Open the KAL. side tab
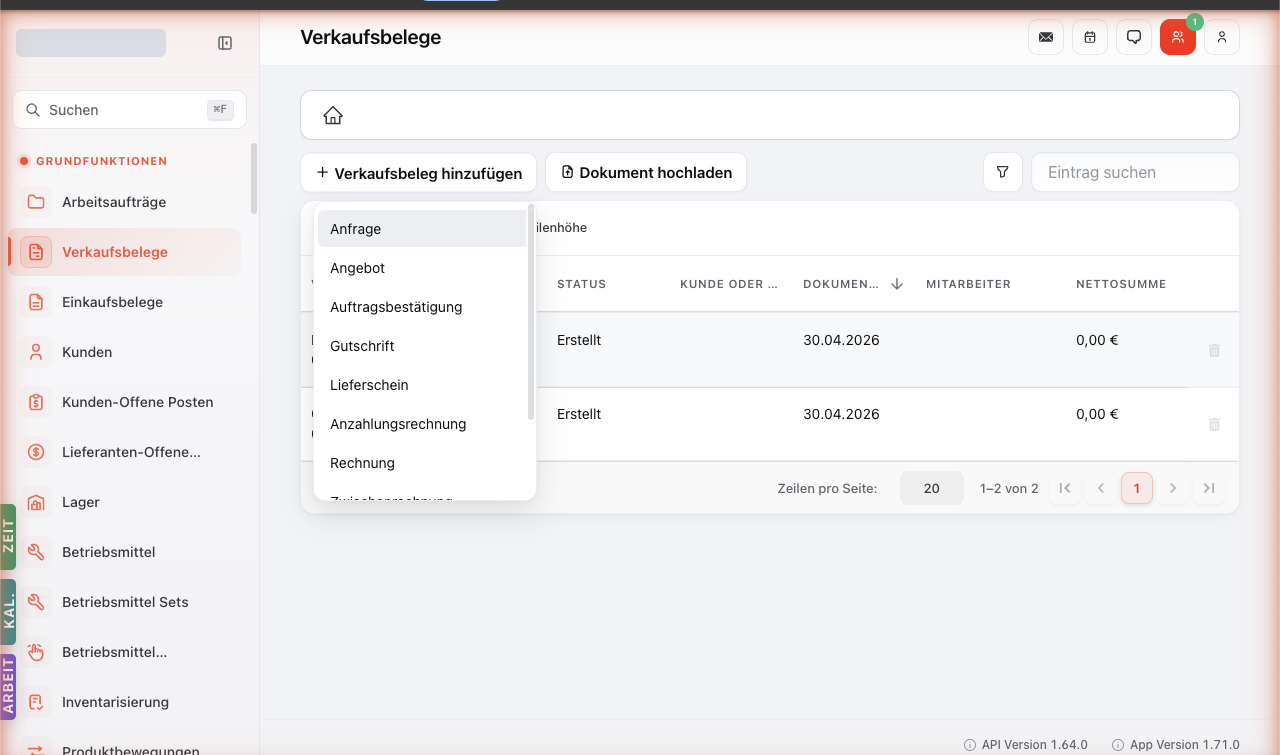Image resolution: width=1280 pixels, height=755 pixels. point(8,612)
